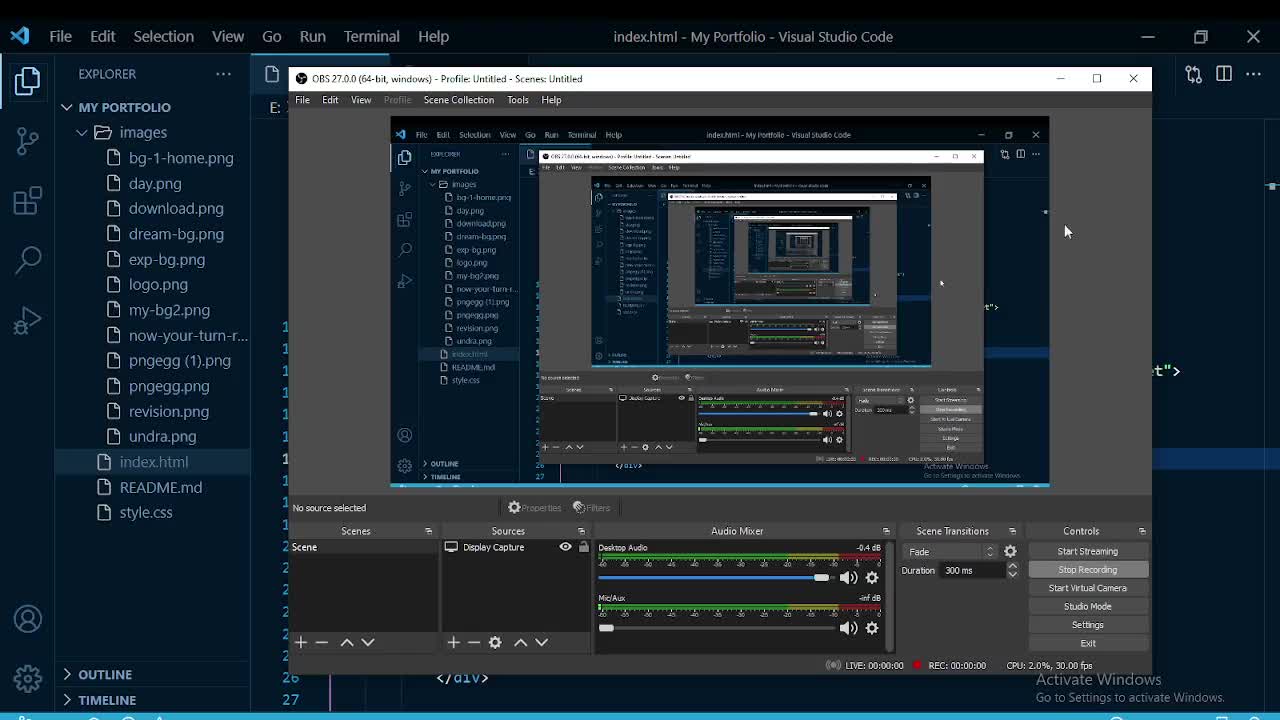Viewport: 1280px width, 720px height.
Task: Open OBS Scene Collection menu
Action: click(x=458, y=100)
